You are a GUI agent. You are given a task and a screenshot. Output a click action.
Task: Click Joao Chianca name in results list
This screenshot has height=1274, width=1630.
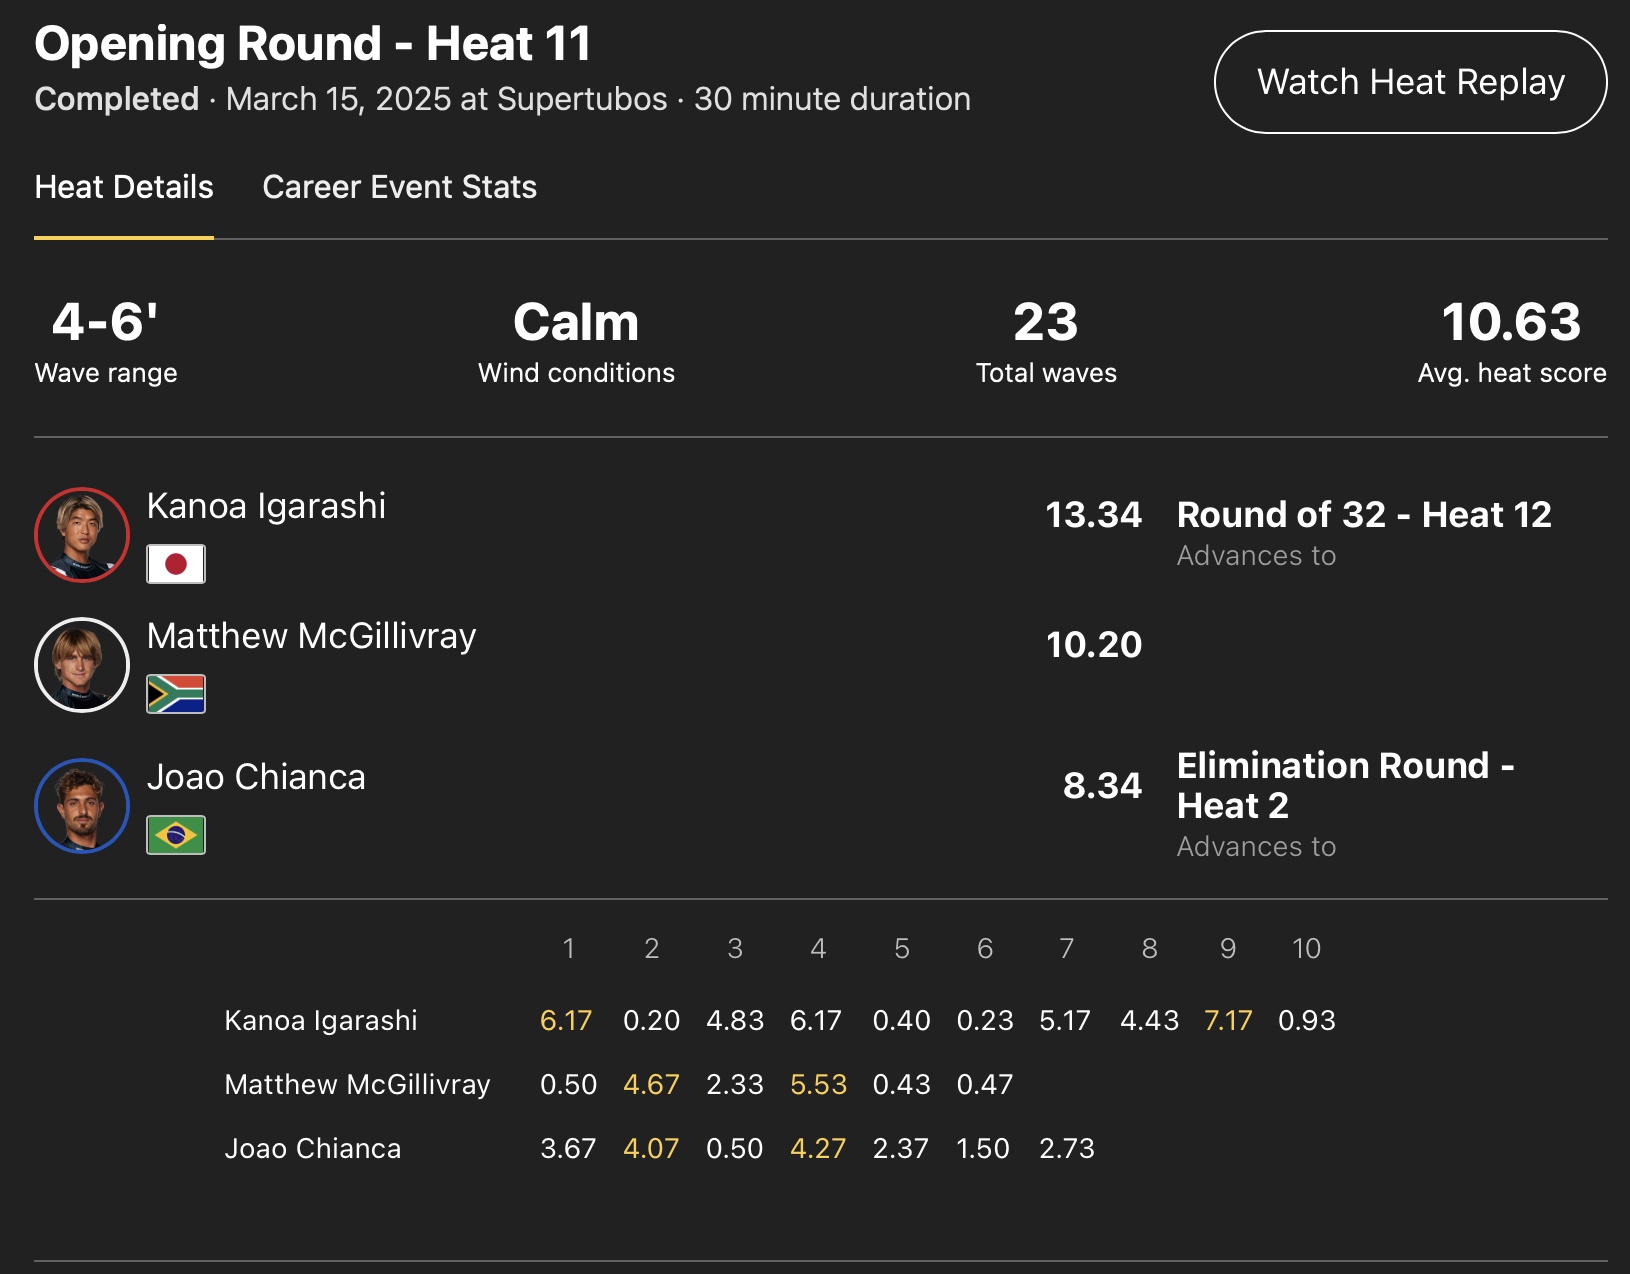pos(256,777)
